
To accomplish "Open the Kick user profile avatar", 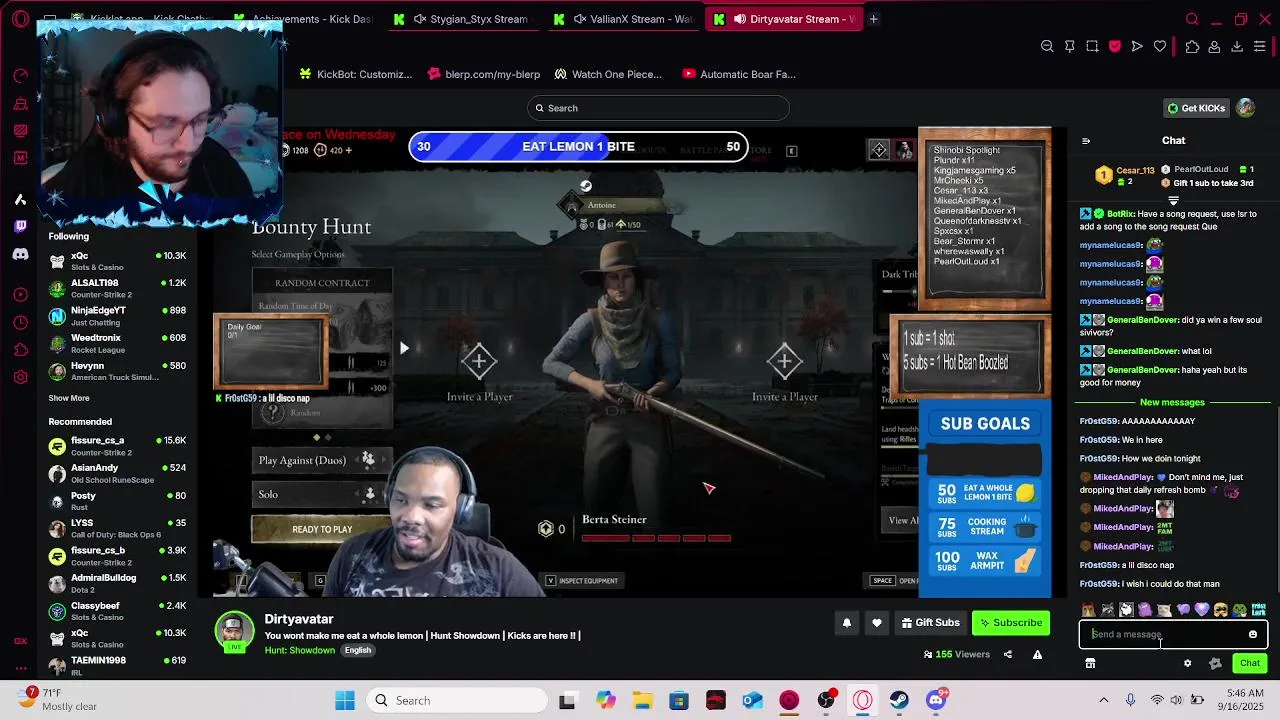I will (x=1245, y=108).
